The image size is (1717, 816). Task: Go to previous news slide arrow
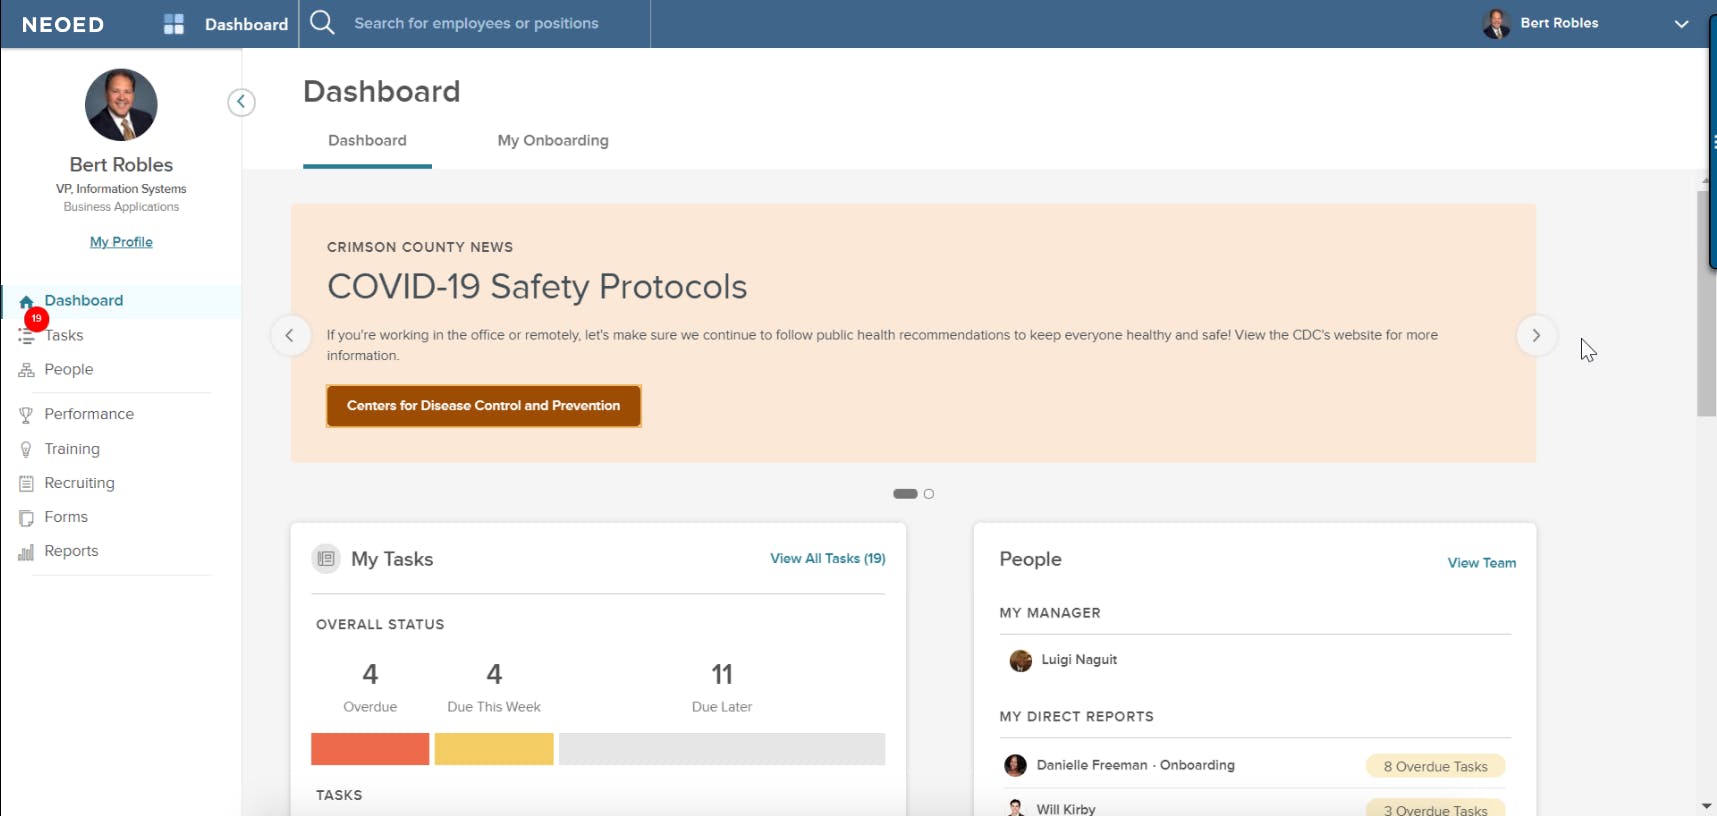pyautogui.click(x=290, y=335)
